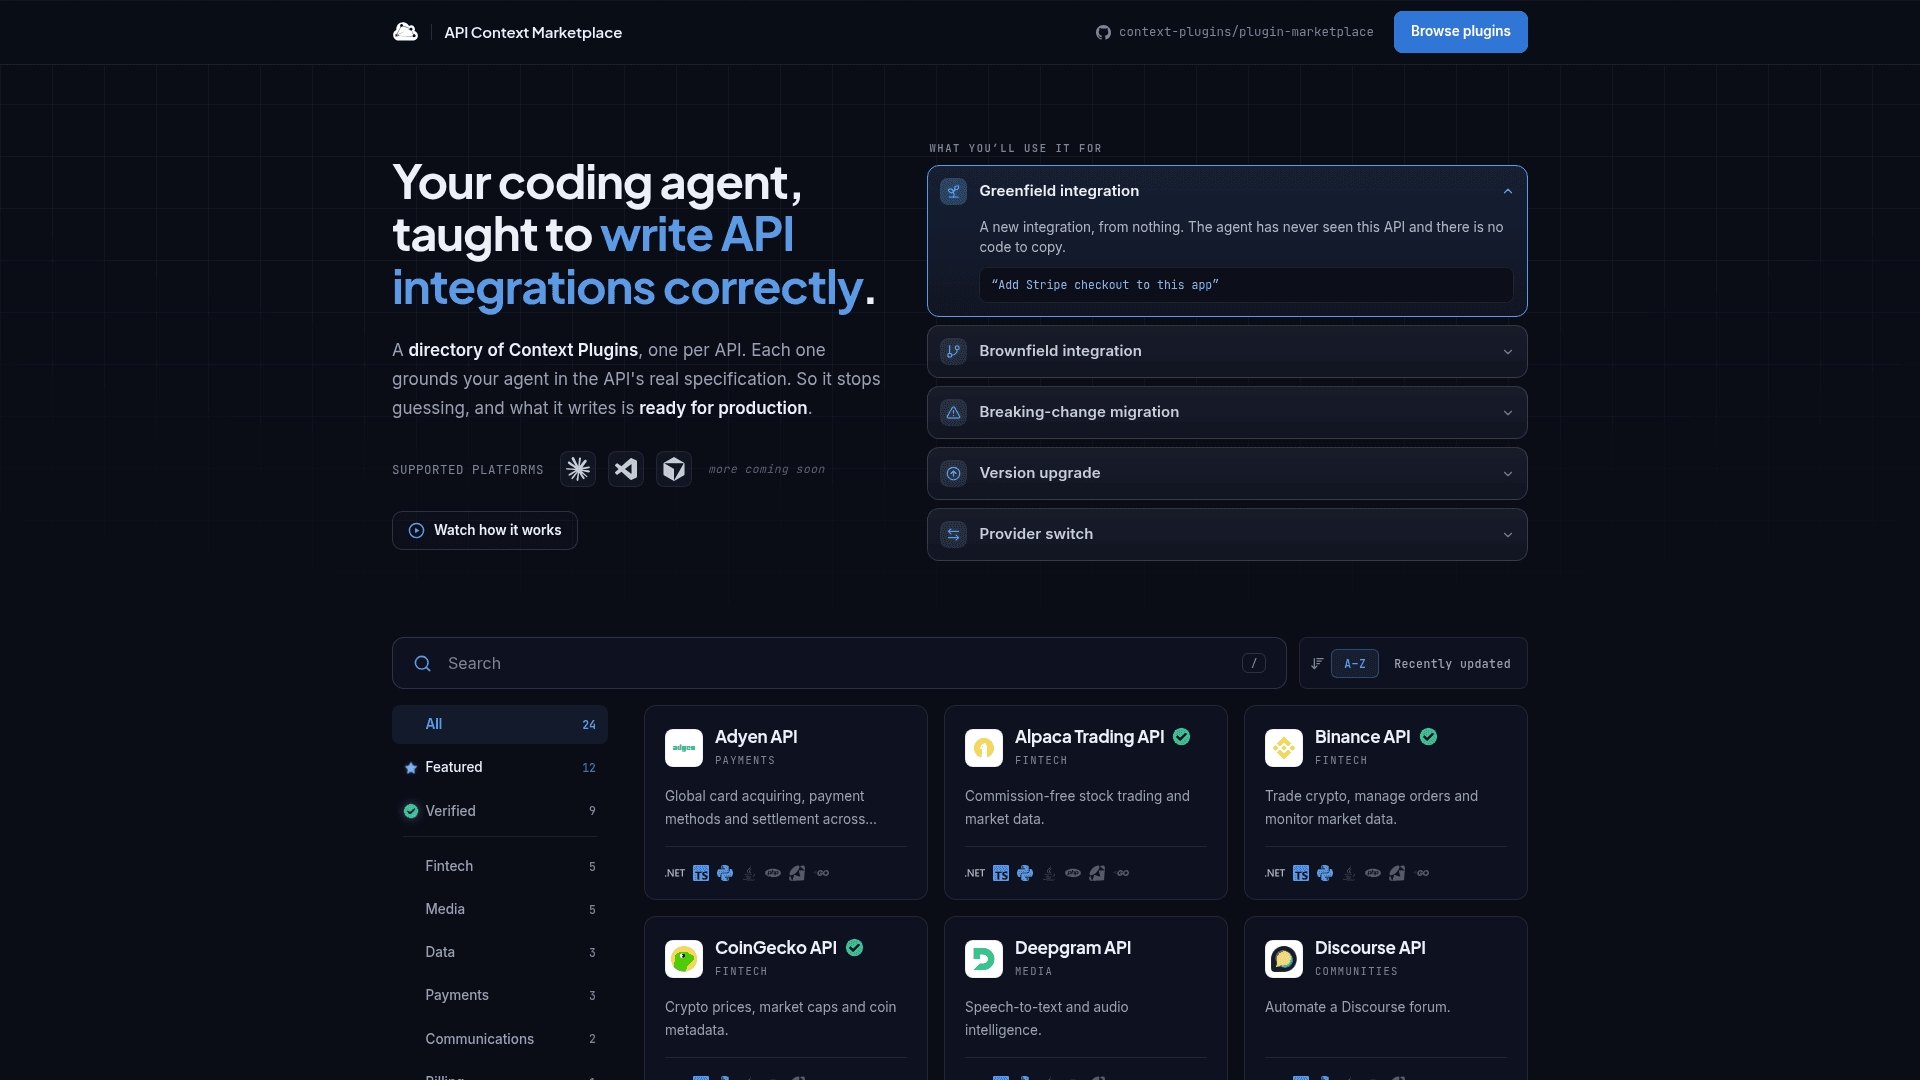Filter by the Fintech category
Viewport: 1920px width, 1080px height.
[x=500, y=866]
